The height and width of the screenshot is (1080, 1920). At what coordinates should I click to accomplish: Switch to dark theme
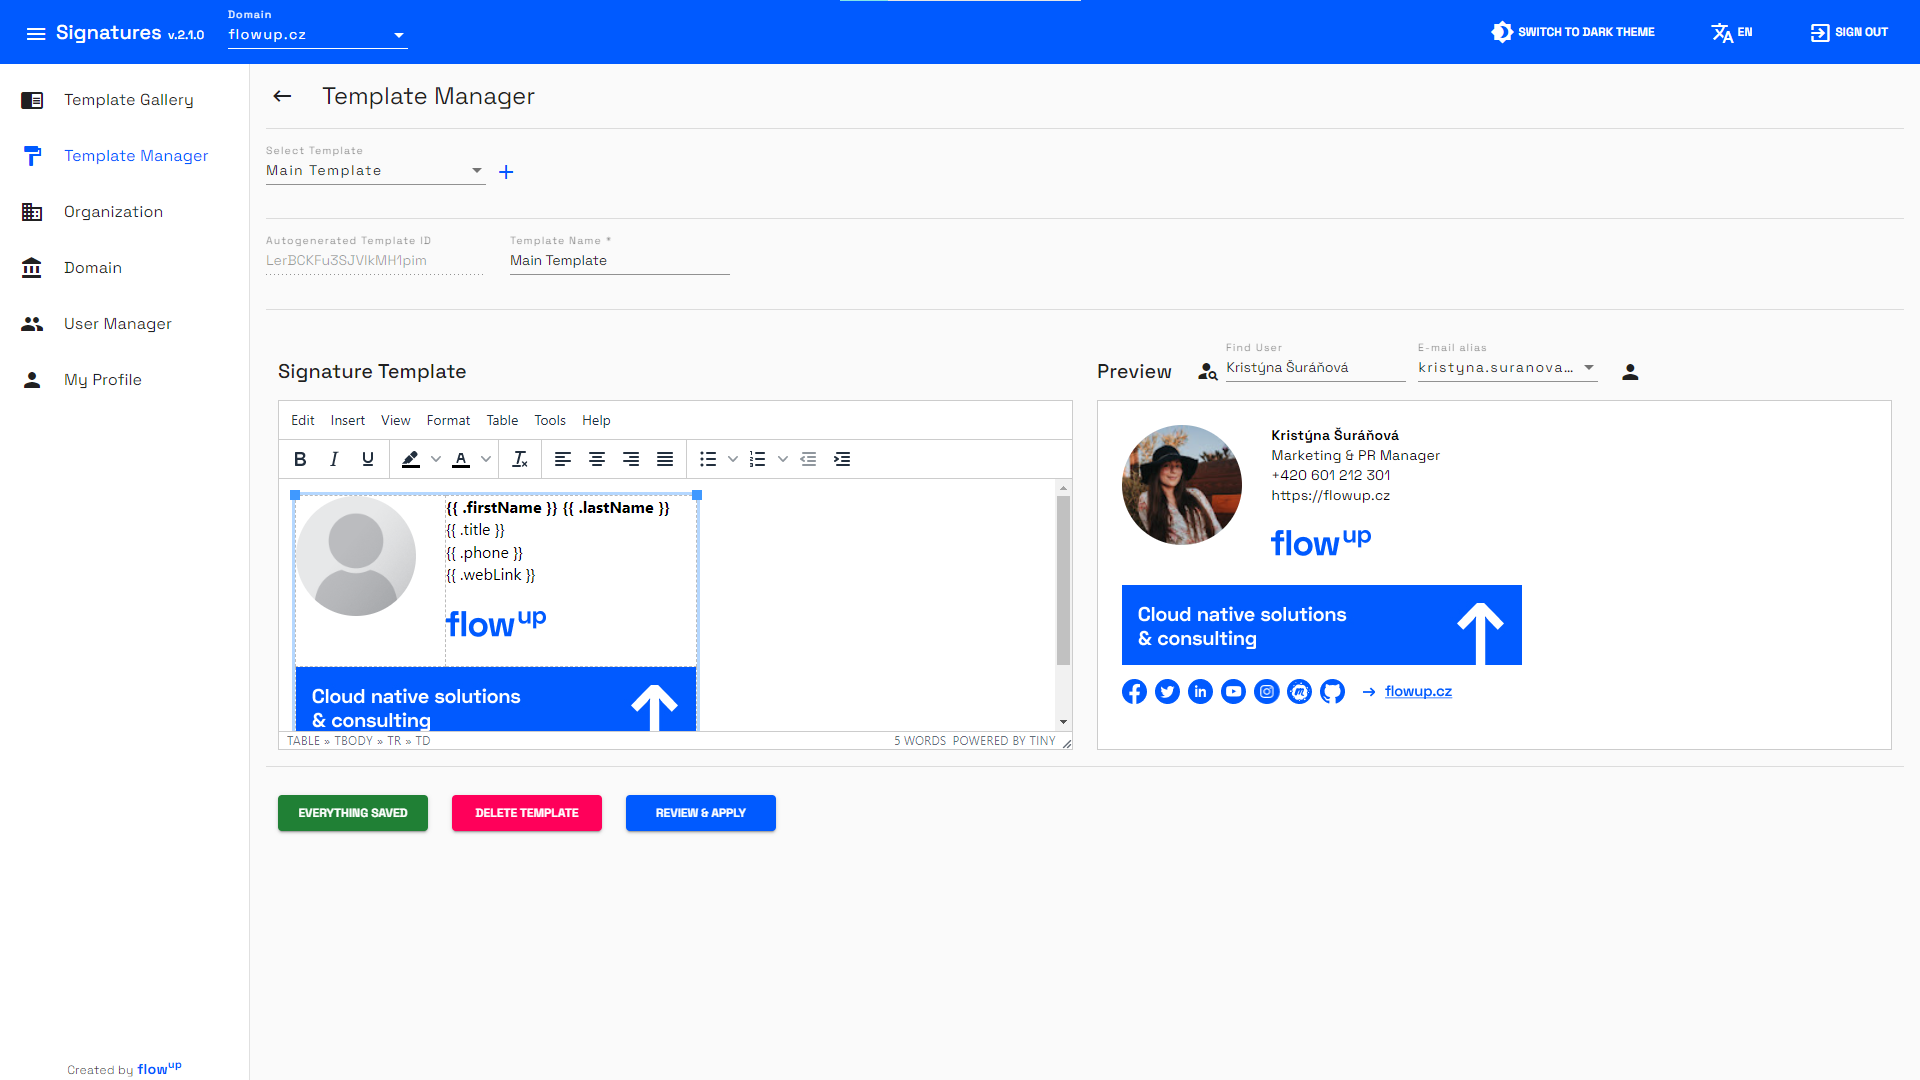coord(1573,32)
